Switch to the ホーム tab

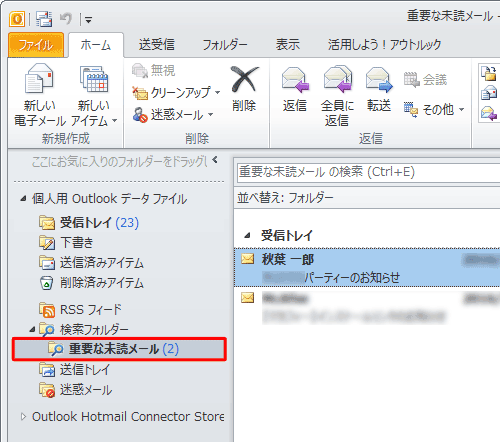(96, 45)
